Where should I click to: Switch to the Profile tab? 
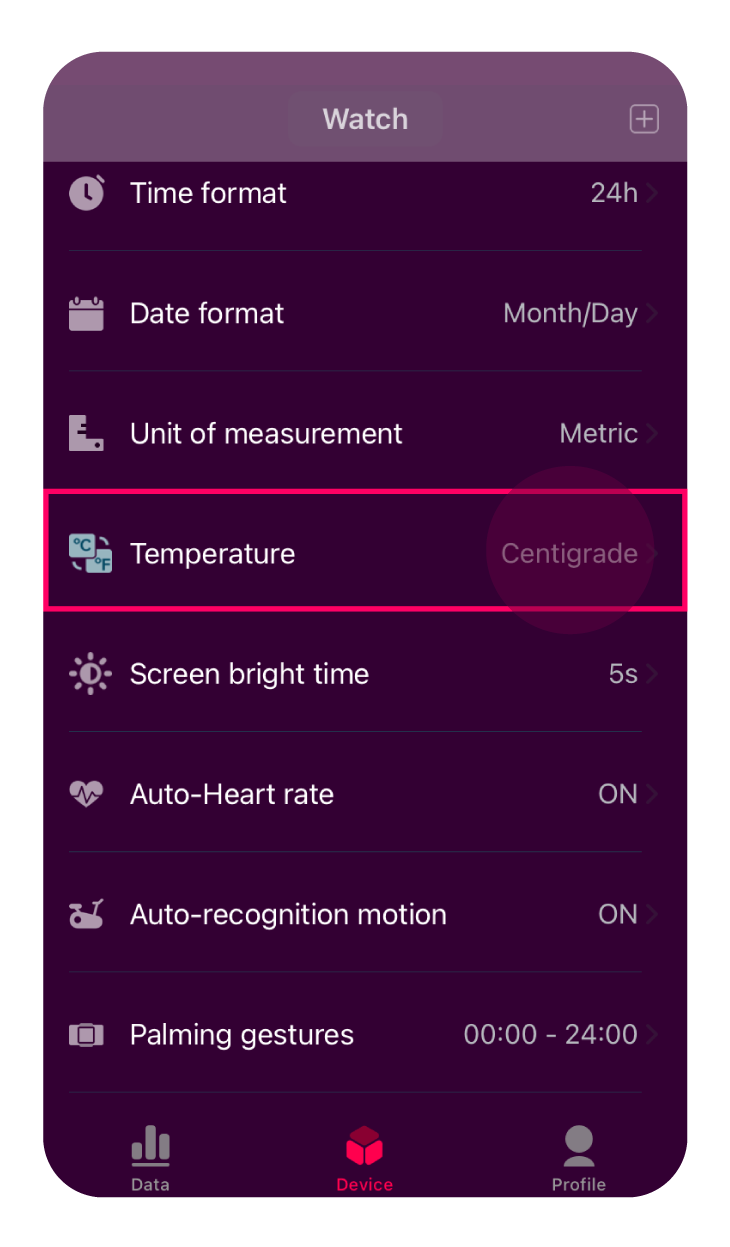(x=578, y=1157)
